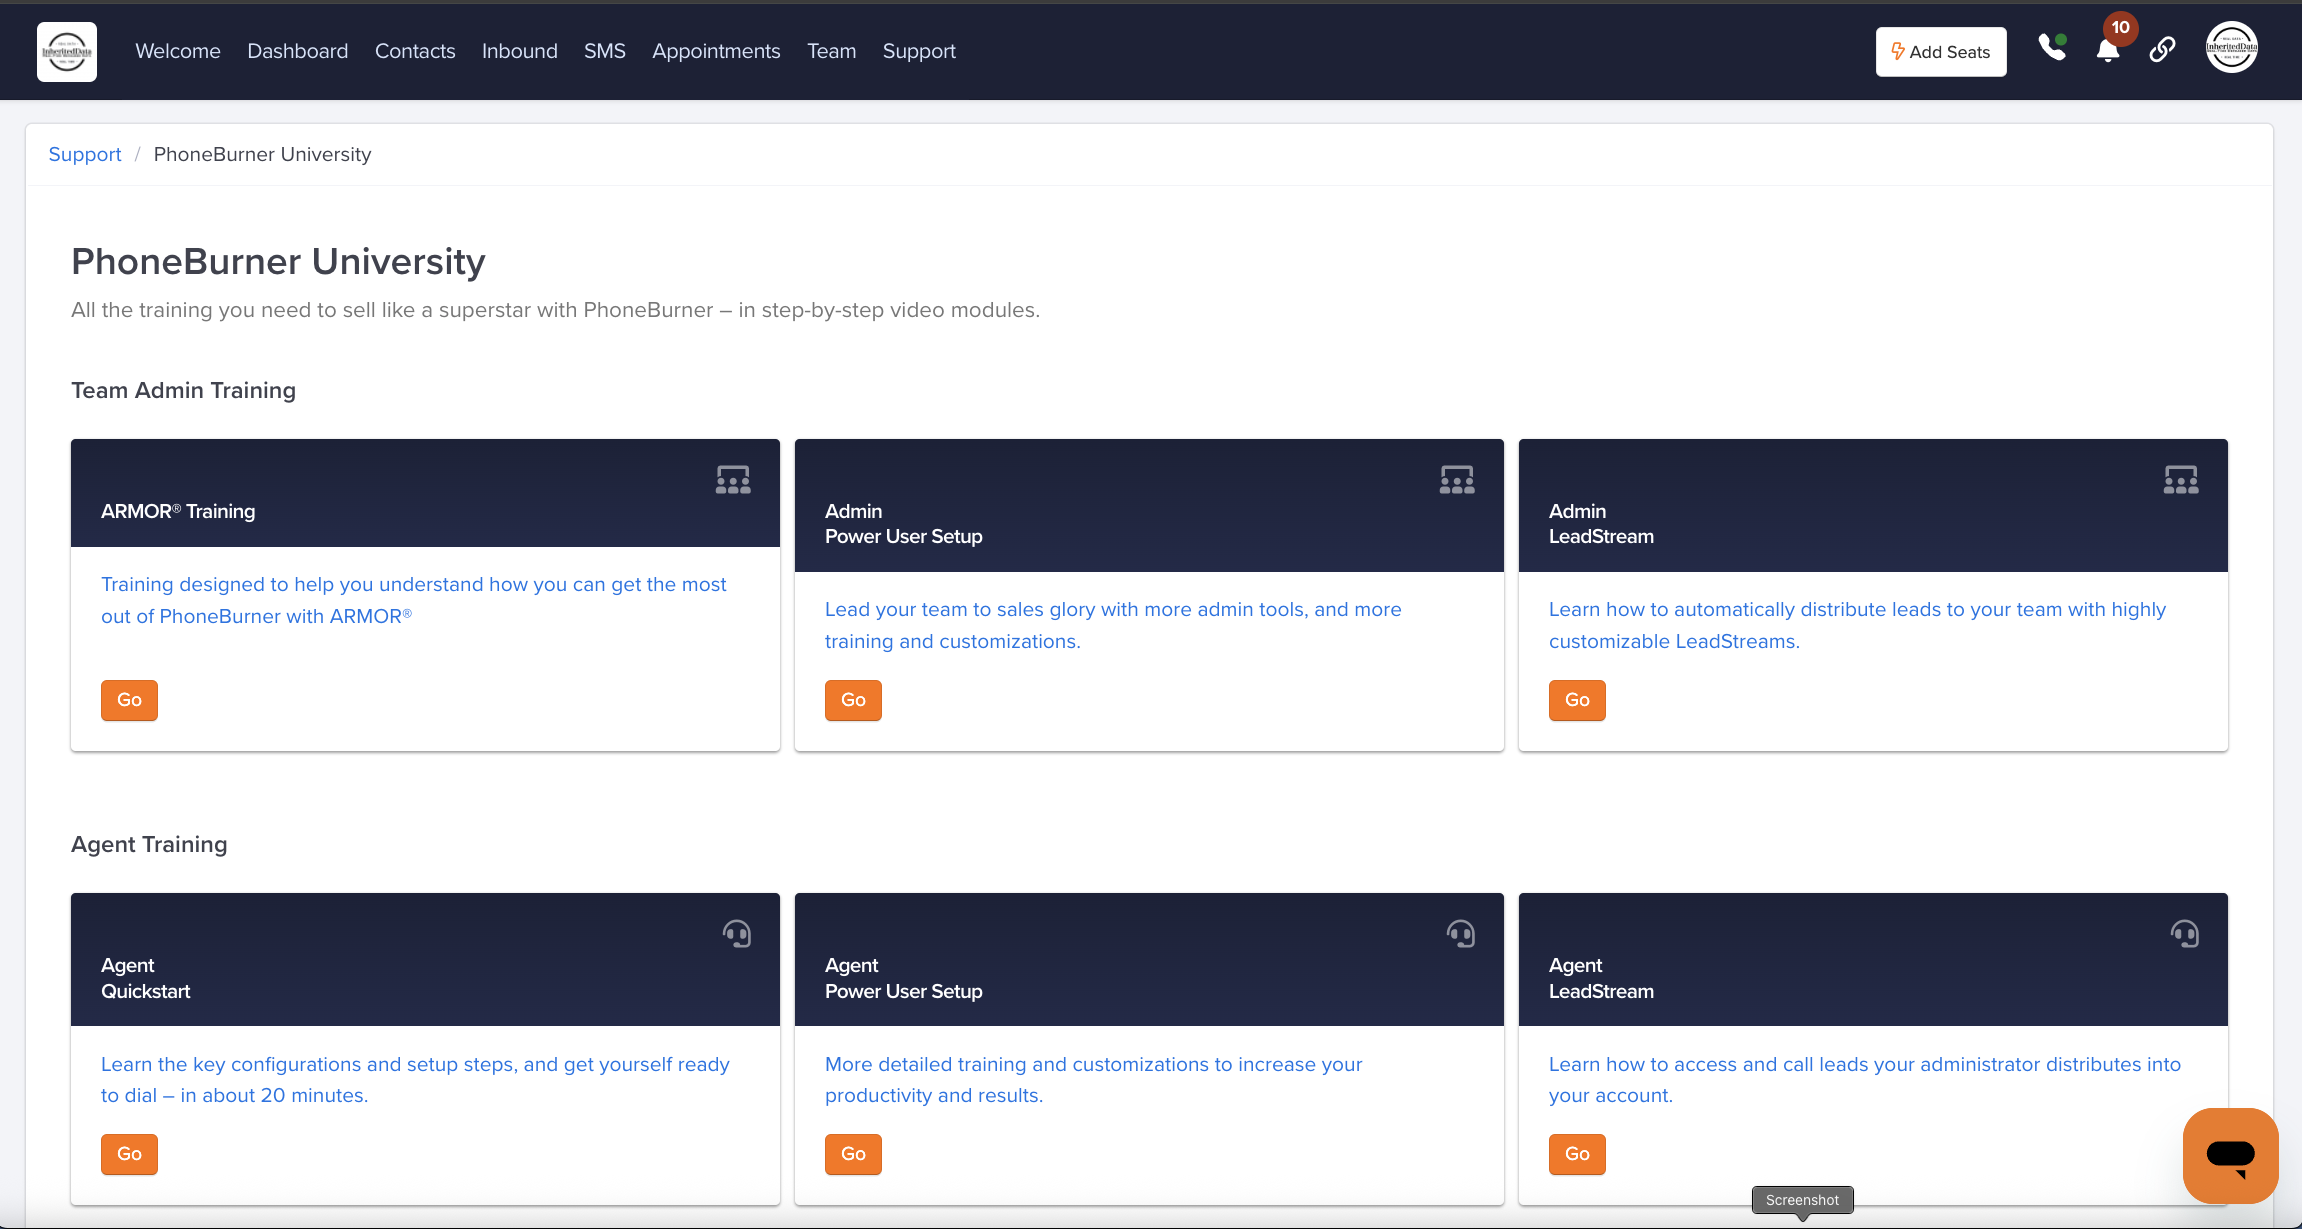Viewport: 2302px width, 1229px height.
Task: Click the Add Seats button
Action: (1940, 52)
